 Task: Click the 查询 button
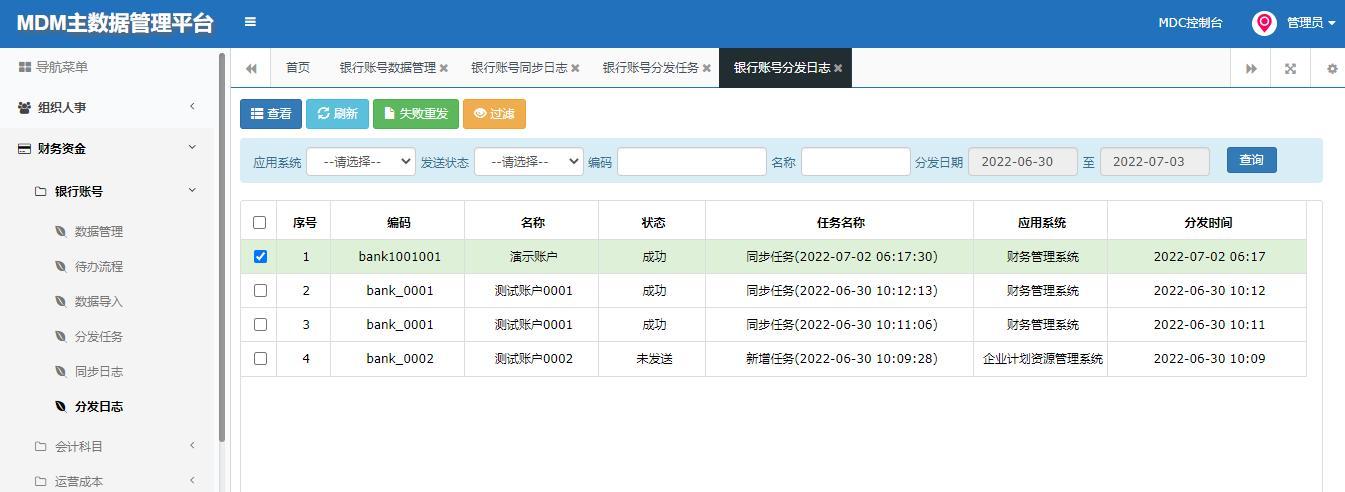(1251, 160)
